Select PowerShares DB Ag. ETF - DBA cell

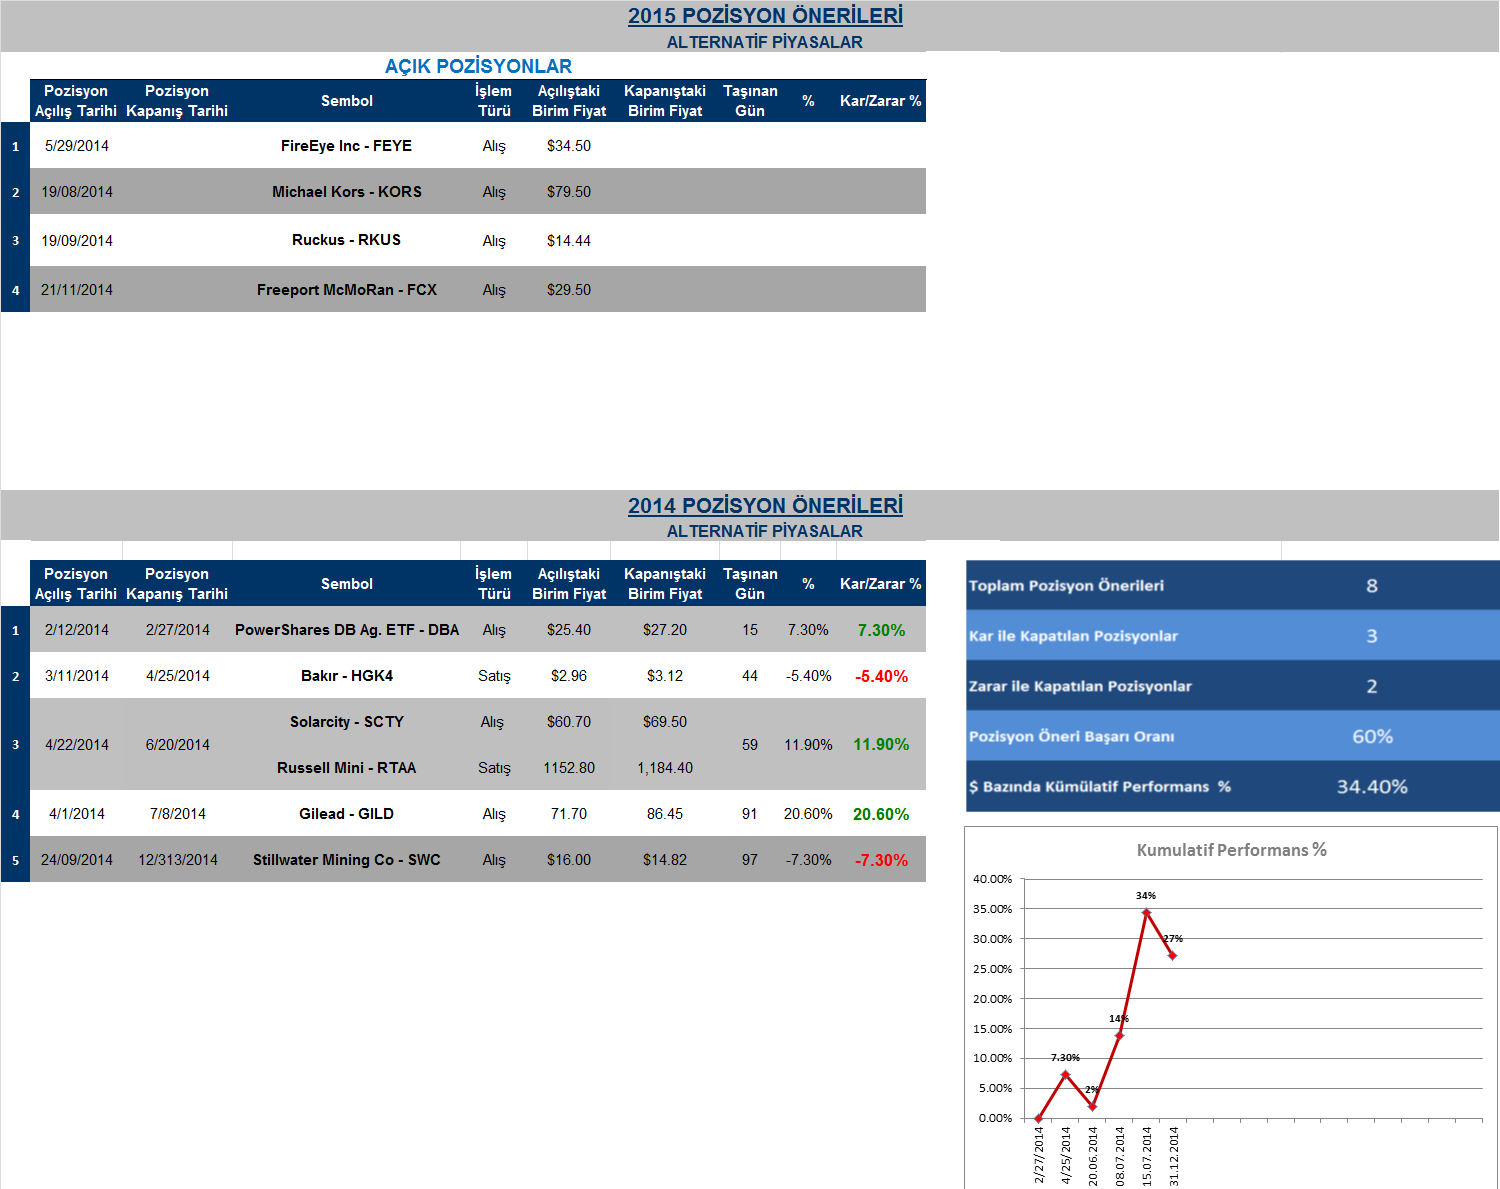coord(346,630)
